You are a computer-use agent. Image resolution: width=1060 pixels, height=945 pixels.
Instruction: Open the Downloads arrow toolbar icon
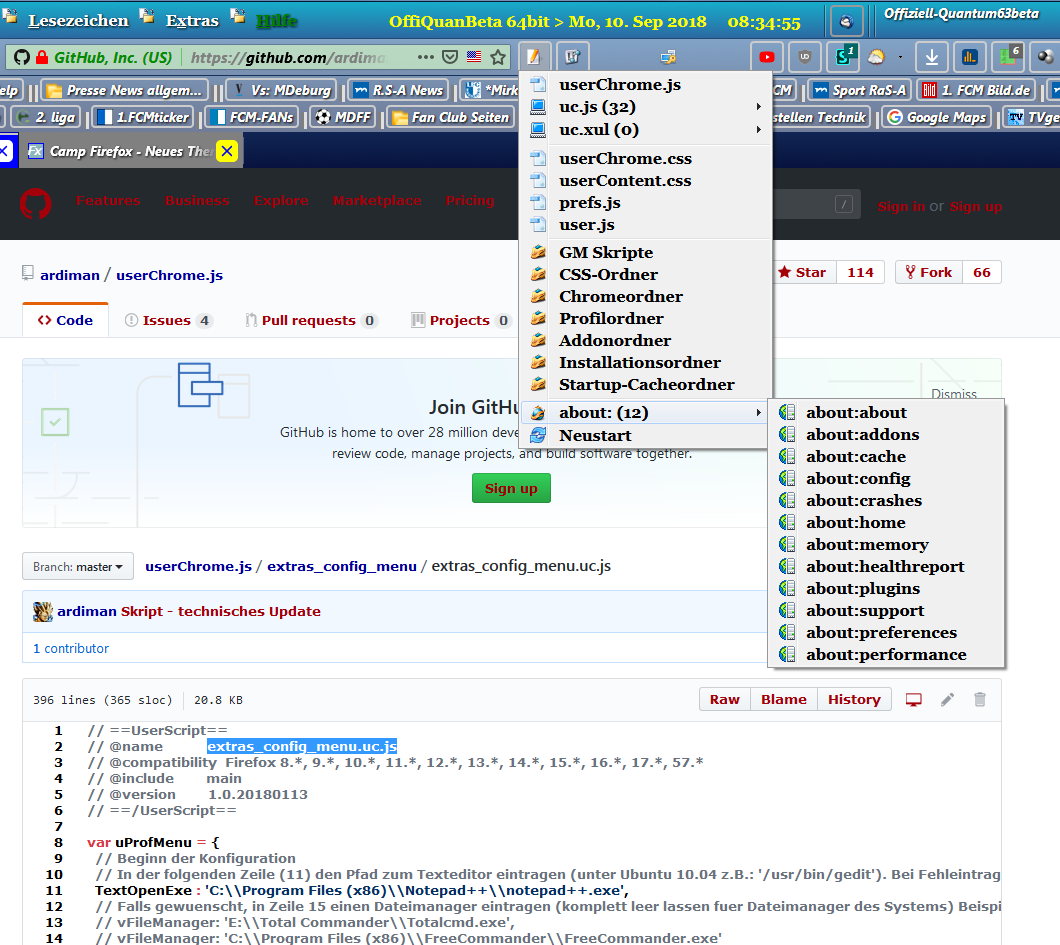point(932,57)
